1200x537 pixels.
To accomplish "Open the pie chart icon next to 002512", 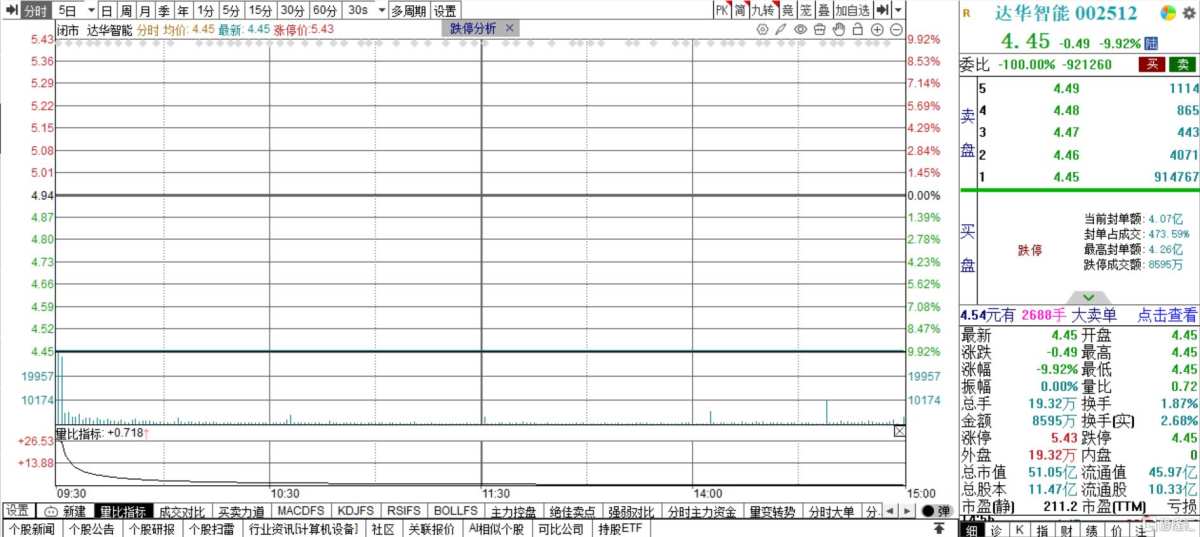I will tap(1168, 13).
